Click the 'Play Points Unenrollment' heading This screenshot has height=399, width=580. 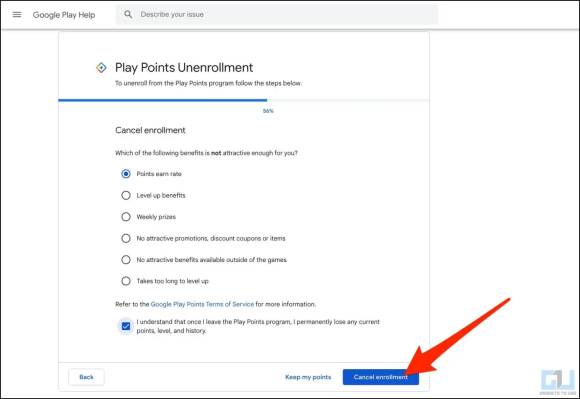(x=184, y=68)
